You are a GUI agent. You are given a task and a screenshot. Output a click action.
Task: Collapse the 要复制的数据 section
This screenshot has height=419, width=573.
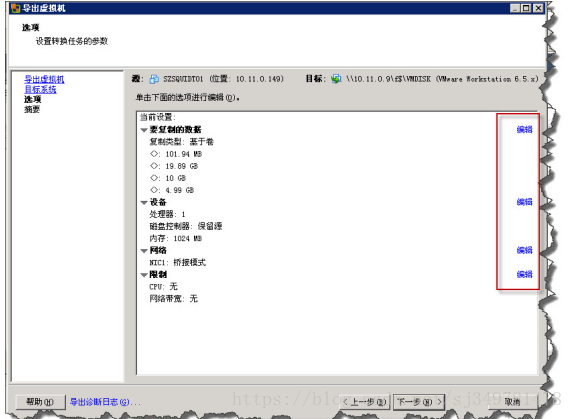[144, 130]
